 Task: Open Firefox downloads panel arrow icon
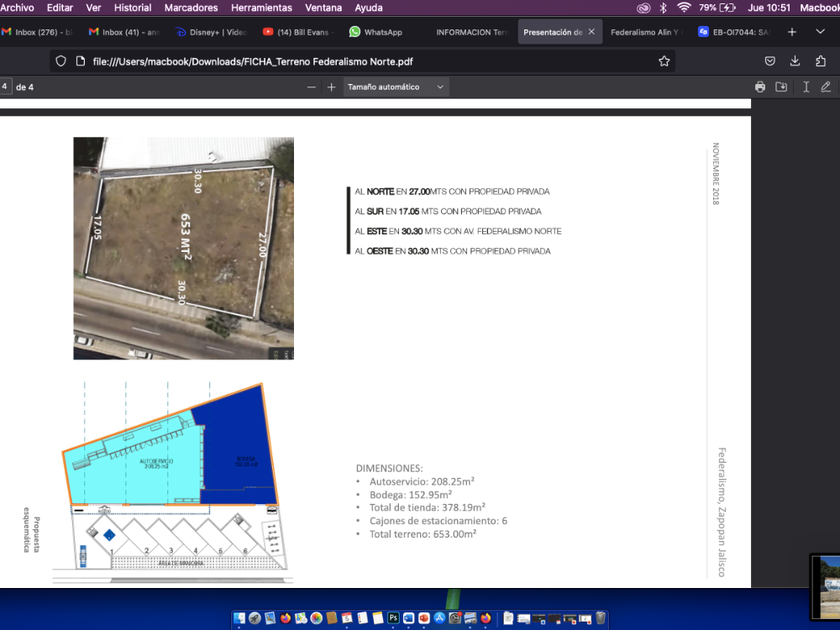(x=795, y=61)
